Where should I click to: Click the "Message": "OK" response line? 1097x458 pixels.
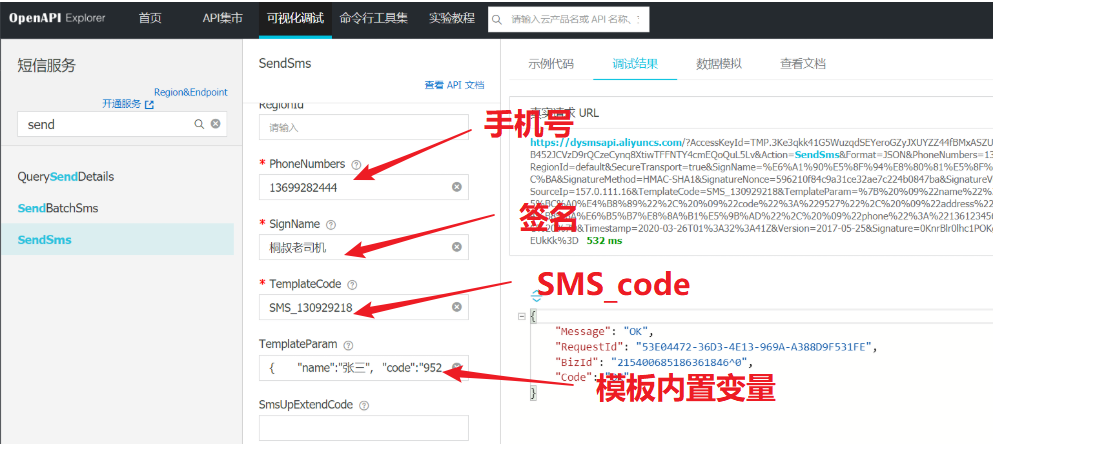pos(604,331)
